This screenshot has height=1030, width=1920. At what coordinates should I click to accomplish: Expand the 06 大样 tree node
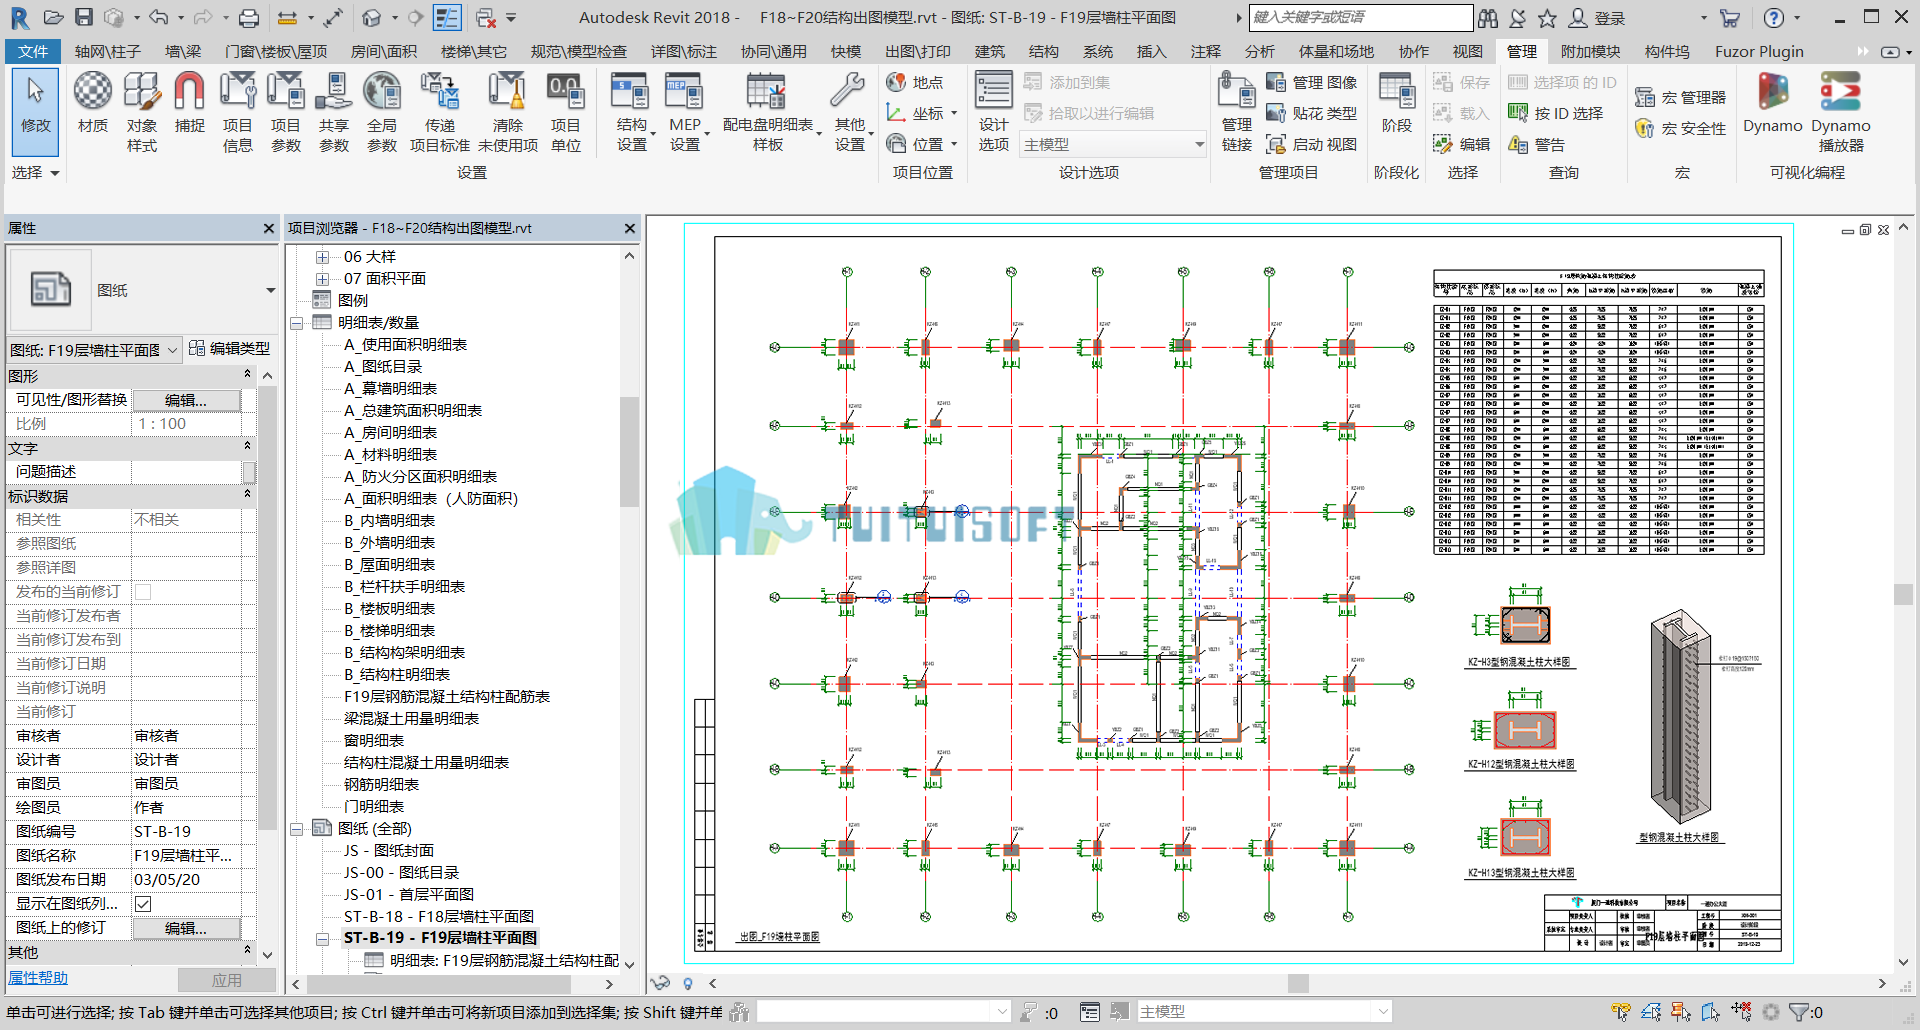click(x=322, y=257)
